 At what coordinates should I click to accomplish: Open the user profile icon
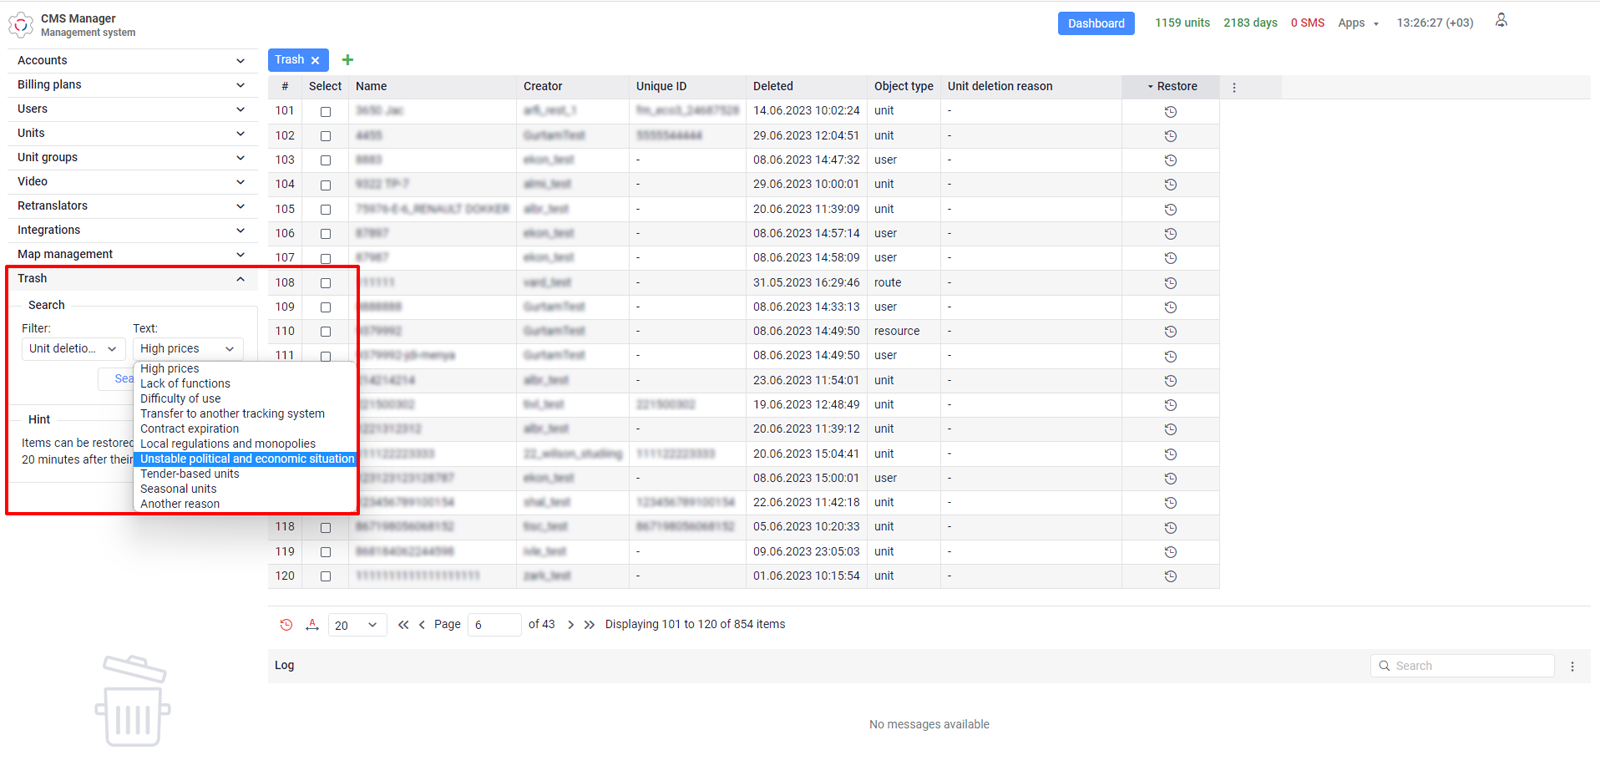point(1501,21)
